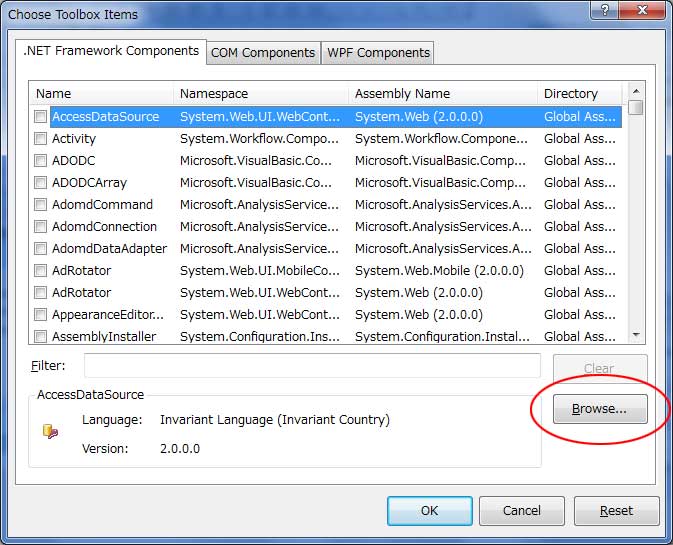This screenshot has width=673, height=545.
Task: Click System.Web.Mobile (2.0.0.0) assembly cell
Action: click(x=439, y=271)
